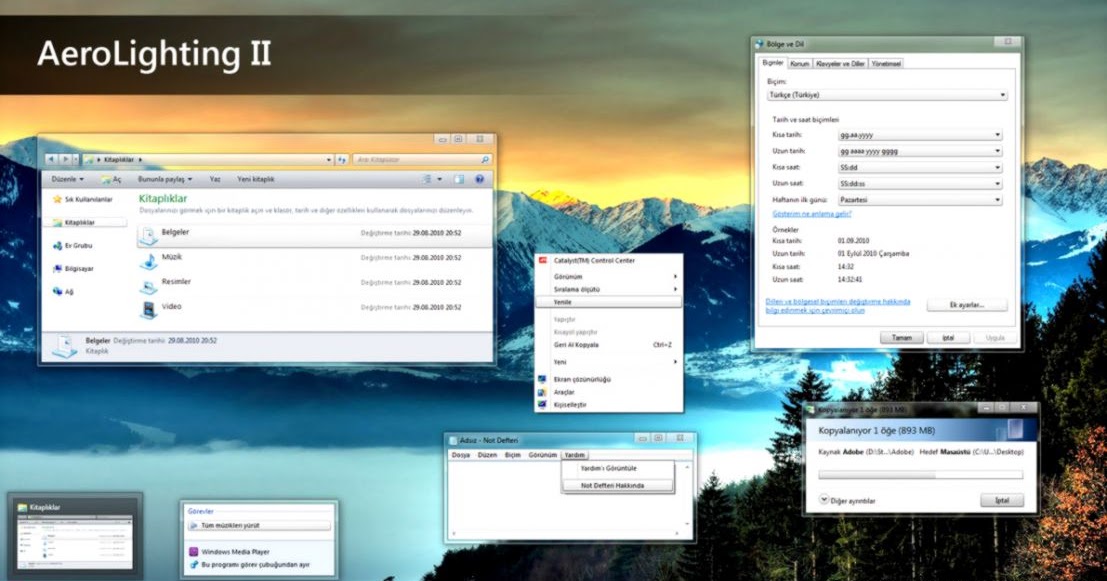Click the Ağ network icon in sidebar

click(57, 290)
